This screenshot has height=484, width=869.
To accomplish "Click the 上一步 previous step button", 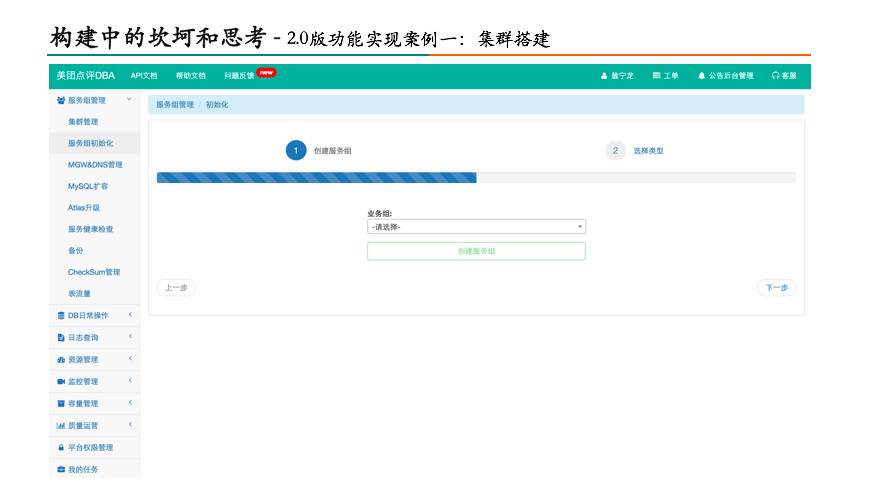I will pos(176,288).
